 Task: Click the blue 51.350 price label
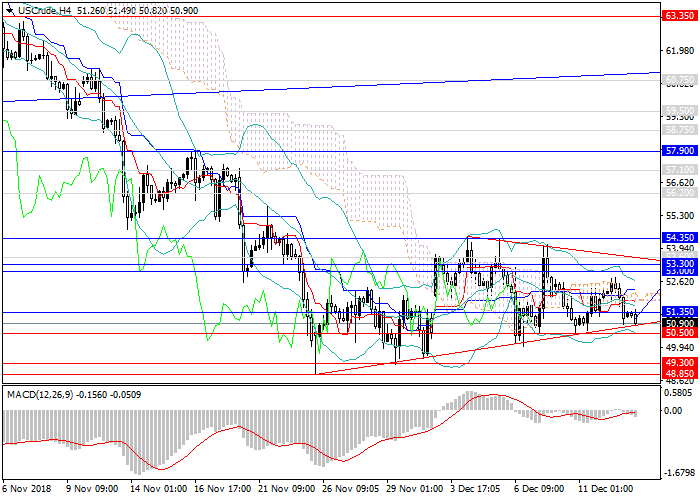pyautogui.click(x=679, y=312)
